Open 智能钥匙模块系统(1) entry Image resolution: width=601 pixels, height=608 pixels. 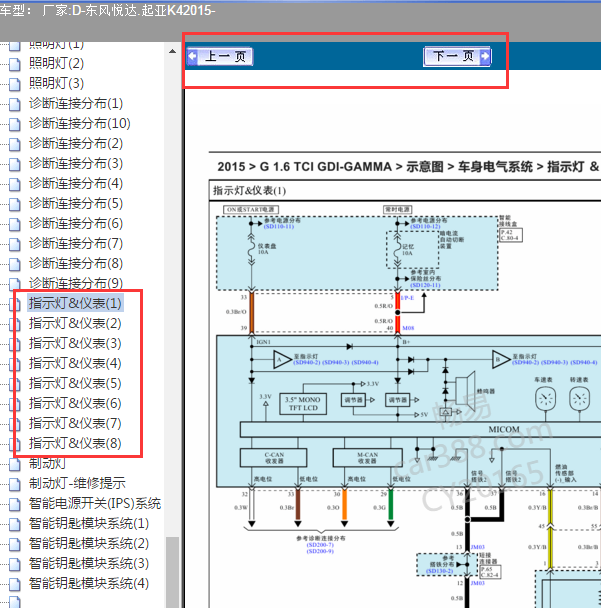click(x=89, y=523)
